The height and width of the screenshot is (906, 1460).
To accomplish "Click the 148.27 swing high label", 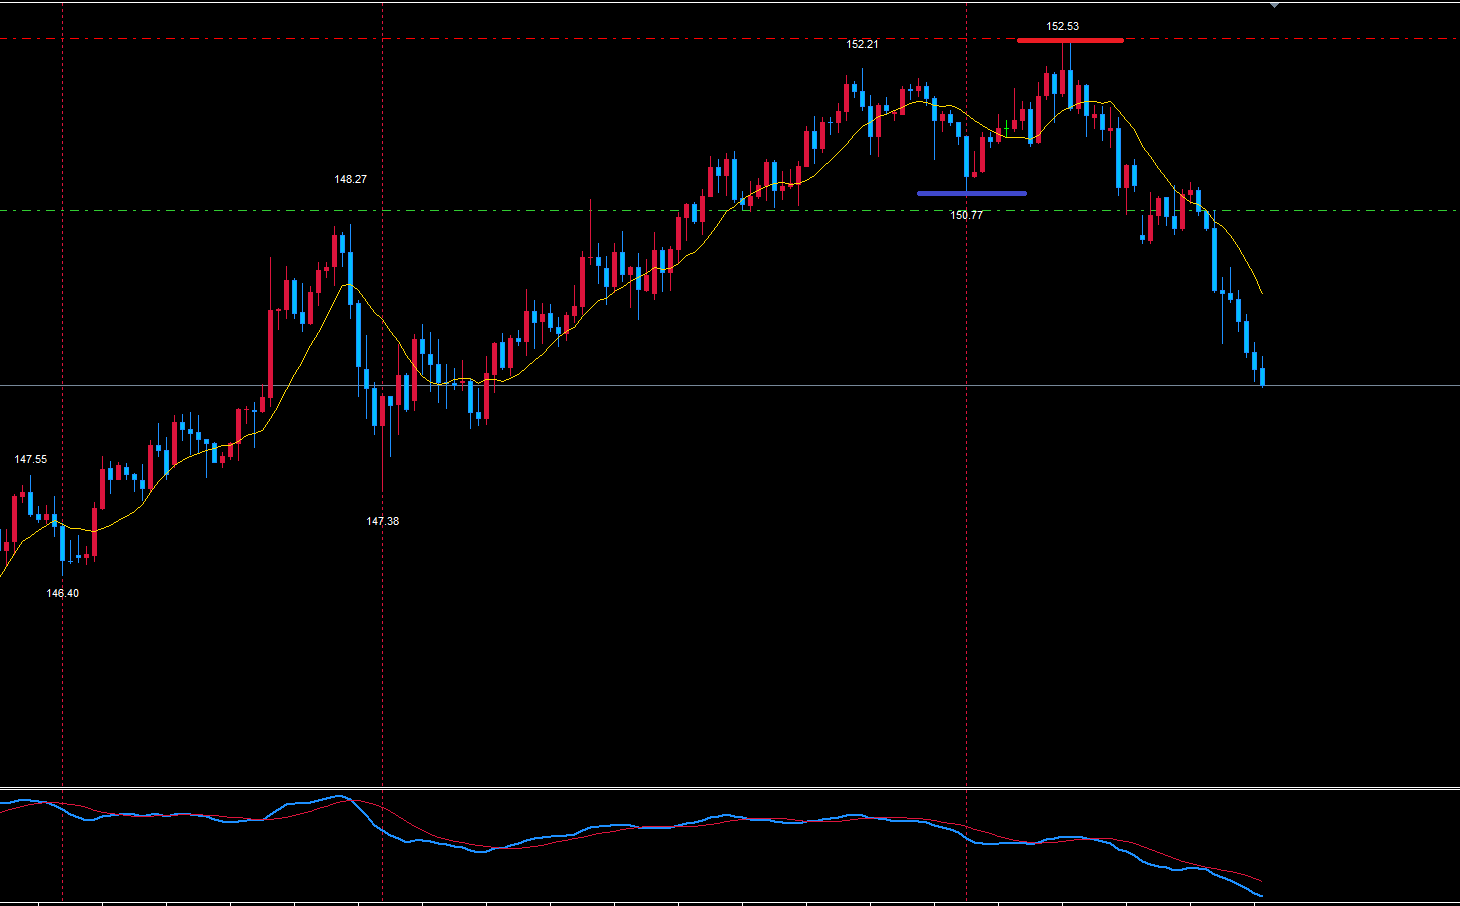I will 350,179.
